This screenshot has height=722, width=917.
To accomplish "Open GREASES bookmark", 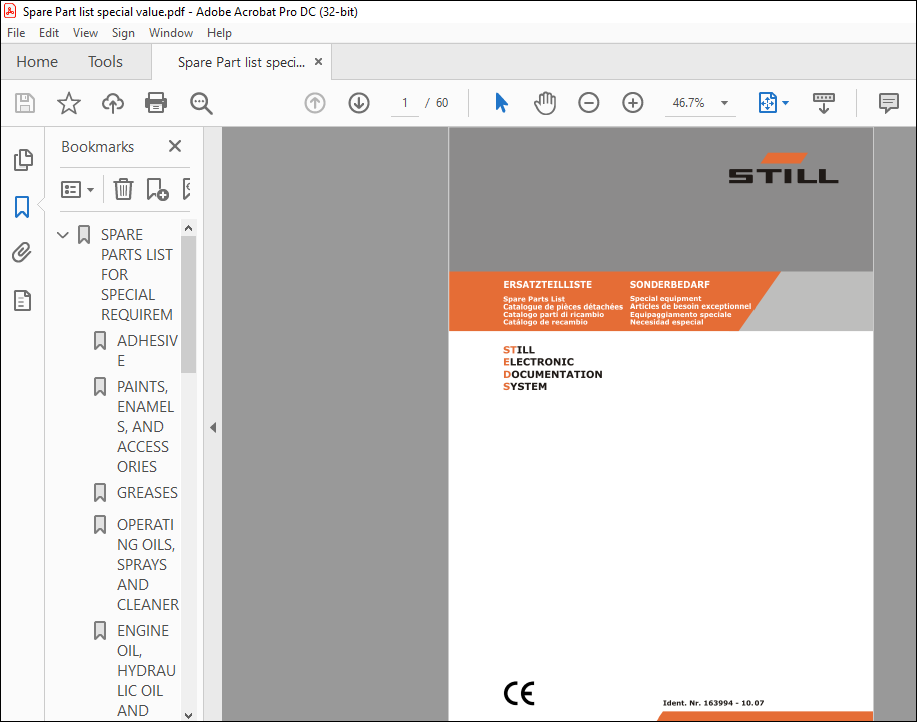I will (147, 493).
